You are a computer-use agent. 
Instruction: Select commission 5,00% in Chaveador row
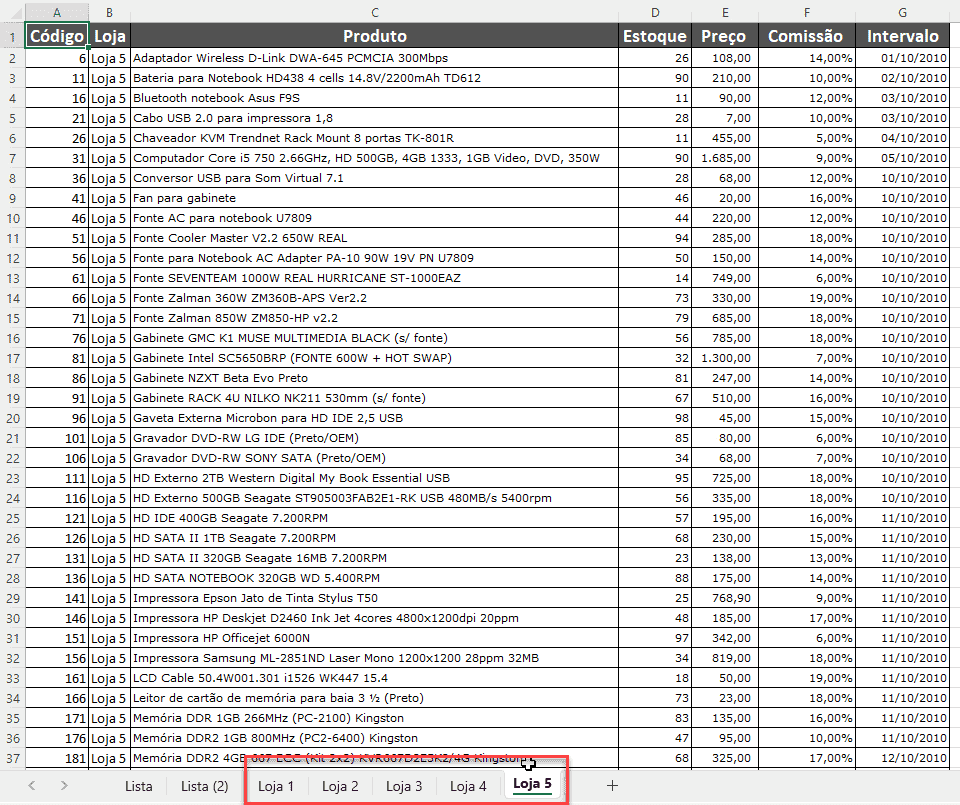807,138
